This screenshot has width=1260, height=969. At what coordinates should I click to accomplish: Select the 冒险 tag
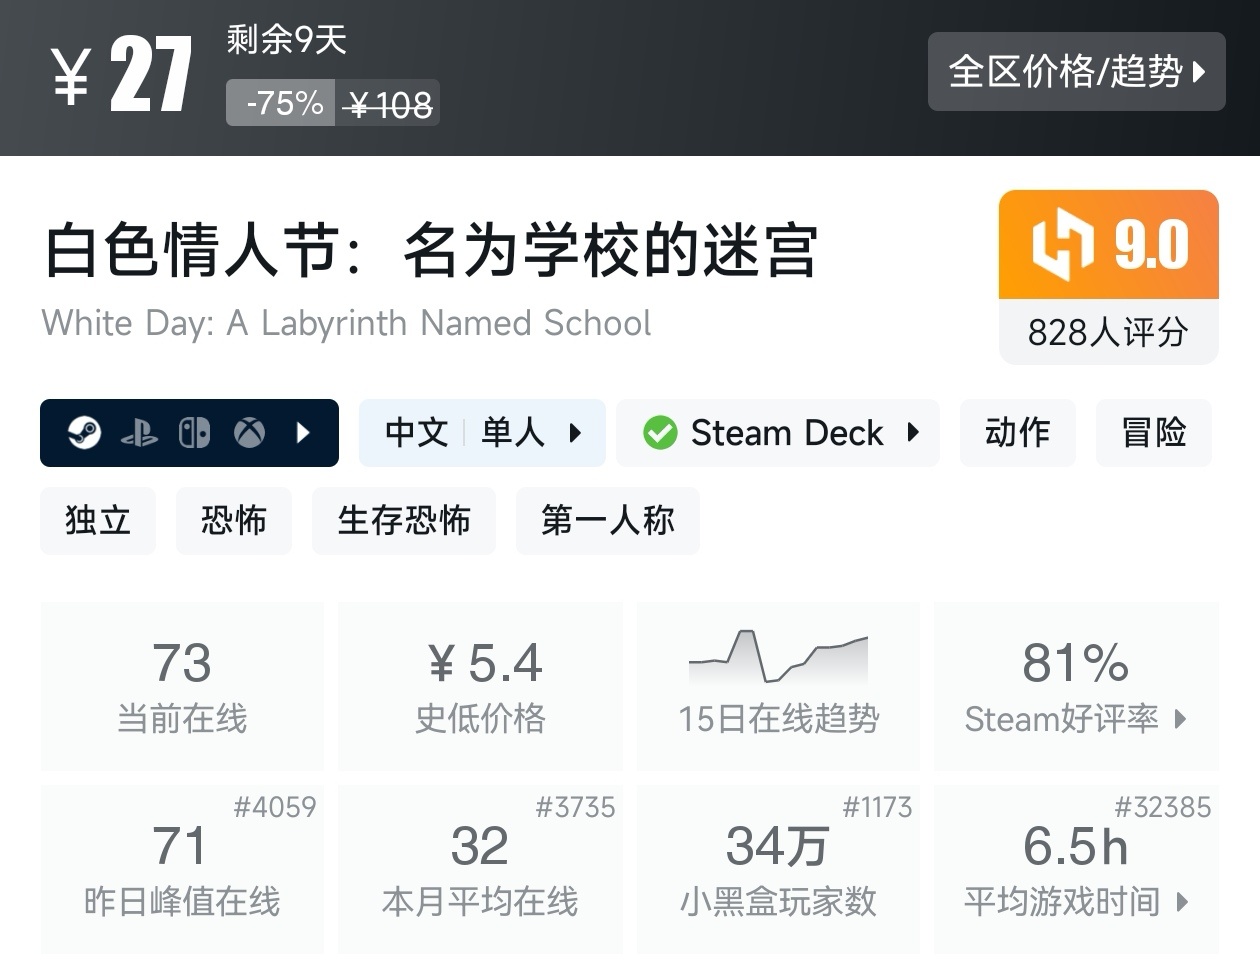[1154, 433]
